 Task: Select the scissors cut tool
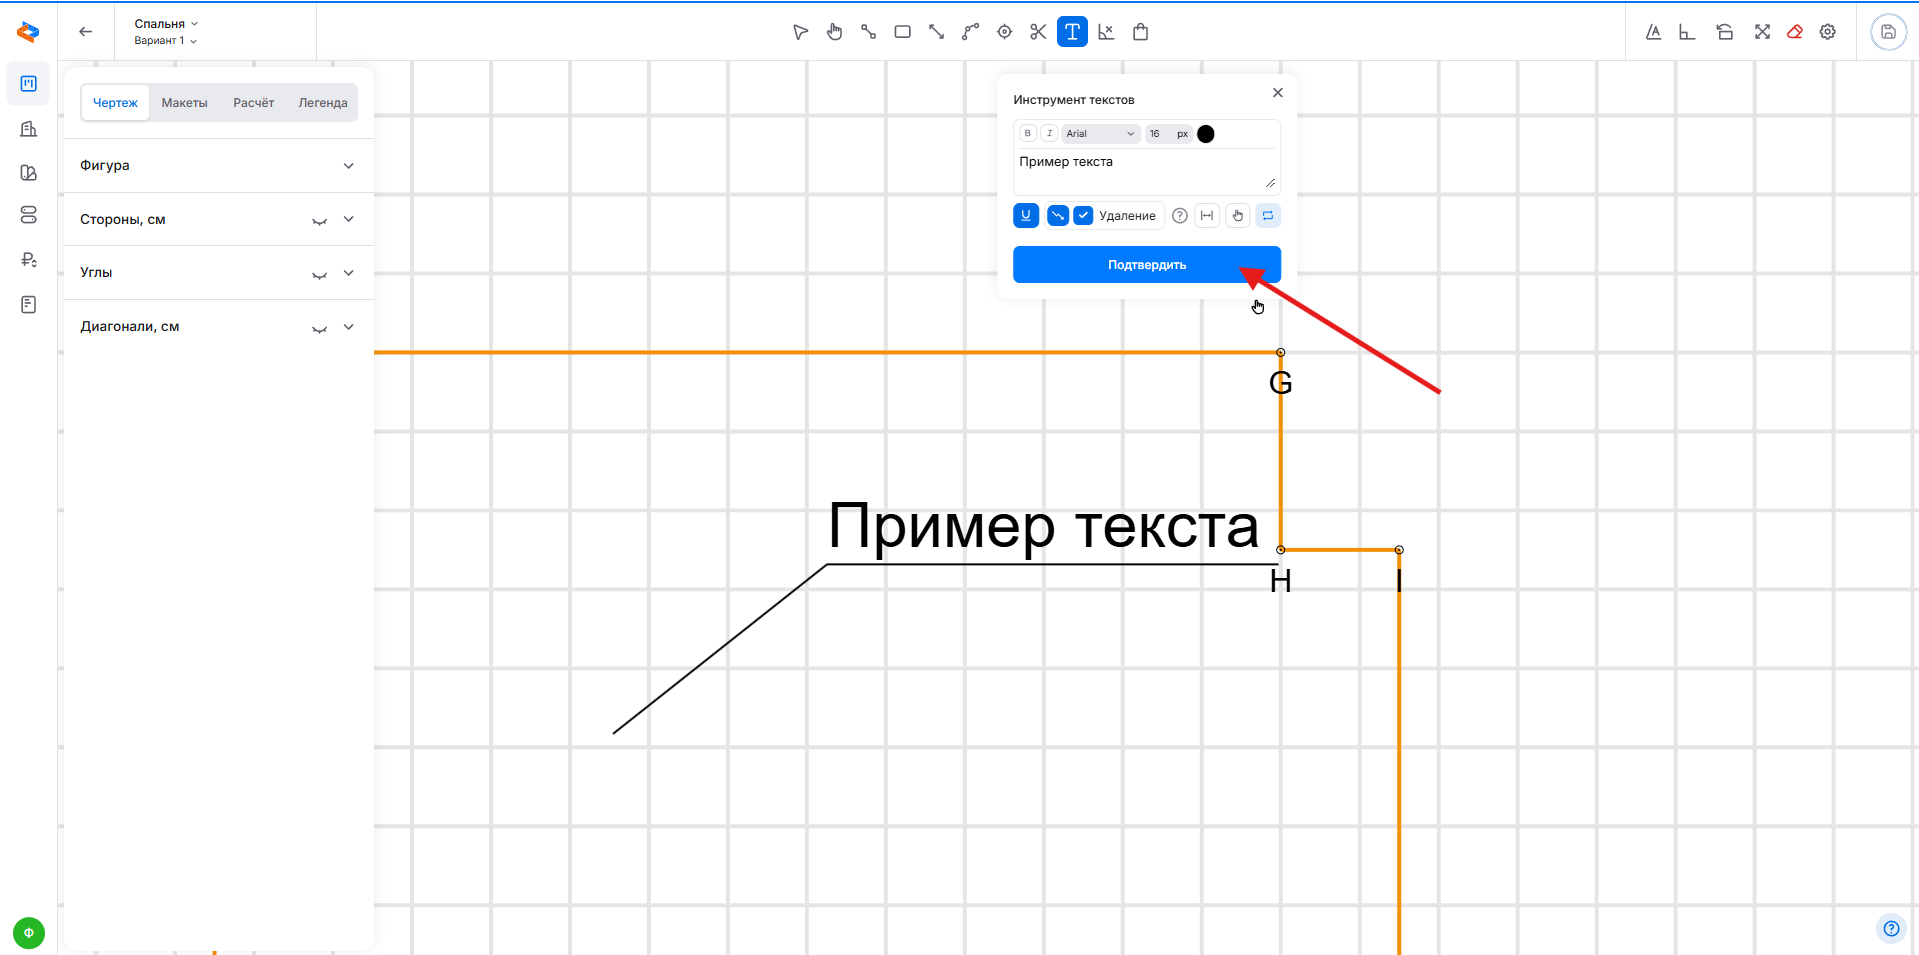pos(1038,32)
